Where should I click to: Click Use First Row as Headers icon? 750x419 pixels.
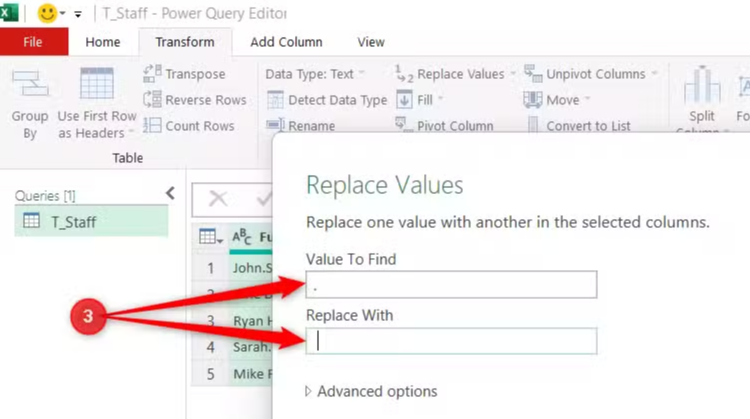(x=97, y=83)
